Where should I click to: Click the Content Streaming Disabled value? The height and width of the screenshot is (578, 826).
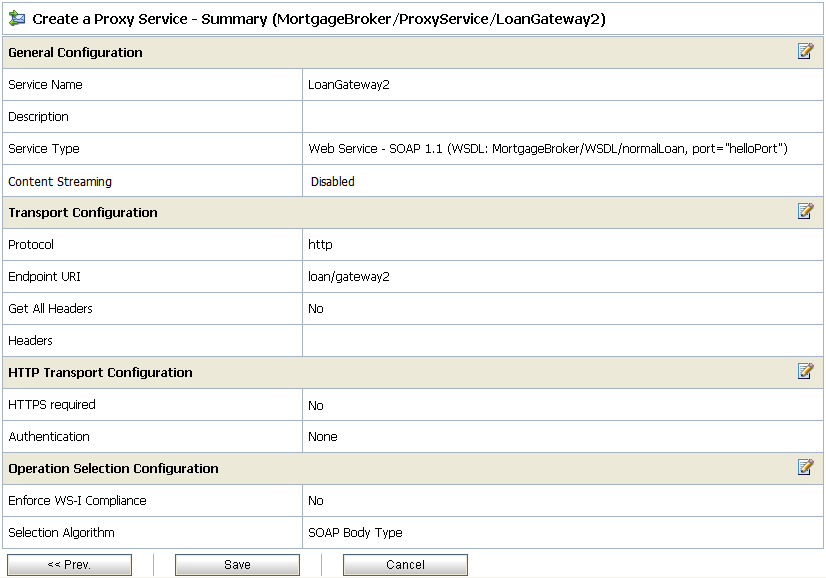coord(332,182)
